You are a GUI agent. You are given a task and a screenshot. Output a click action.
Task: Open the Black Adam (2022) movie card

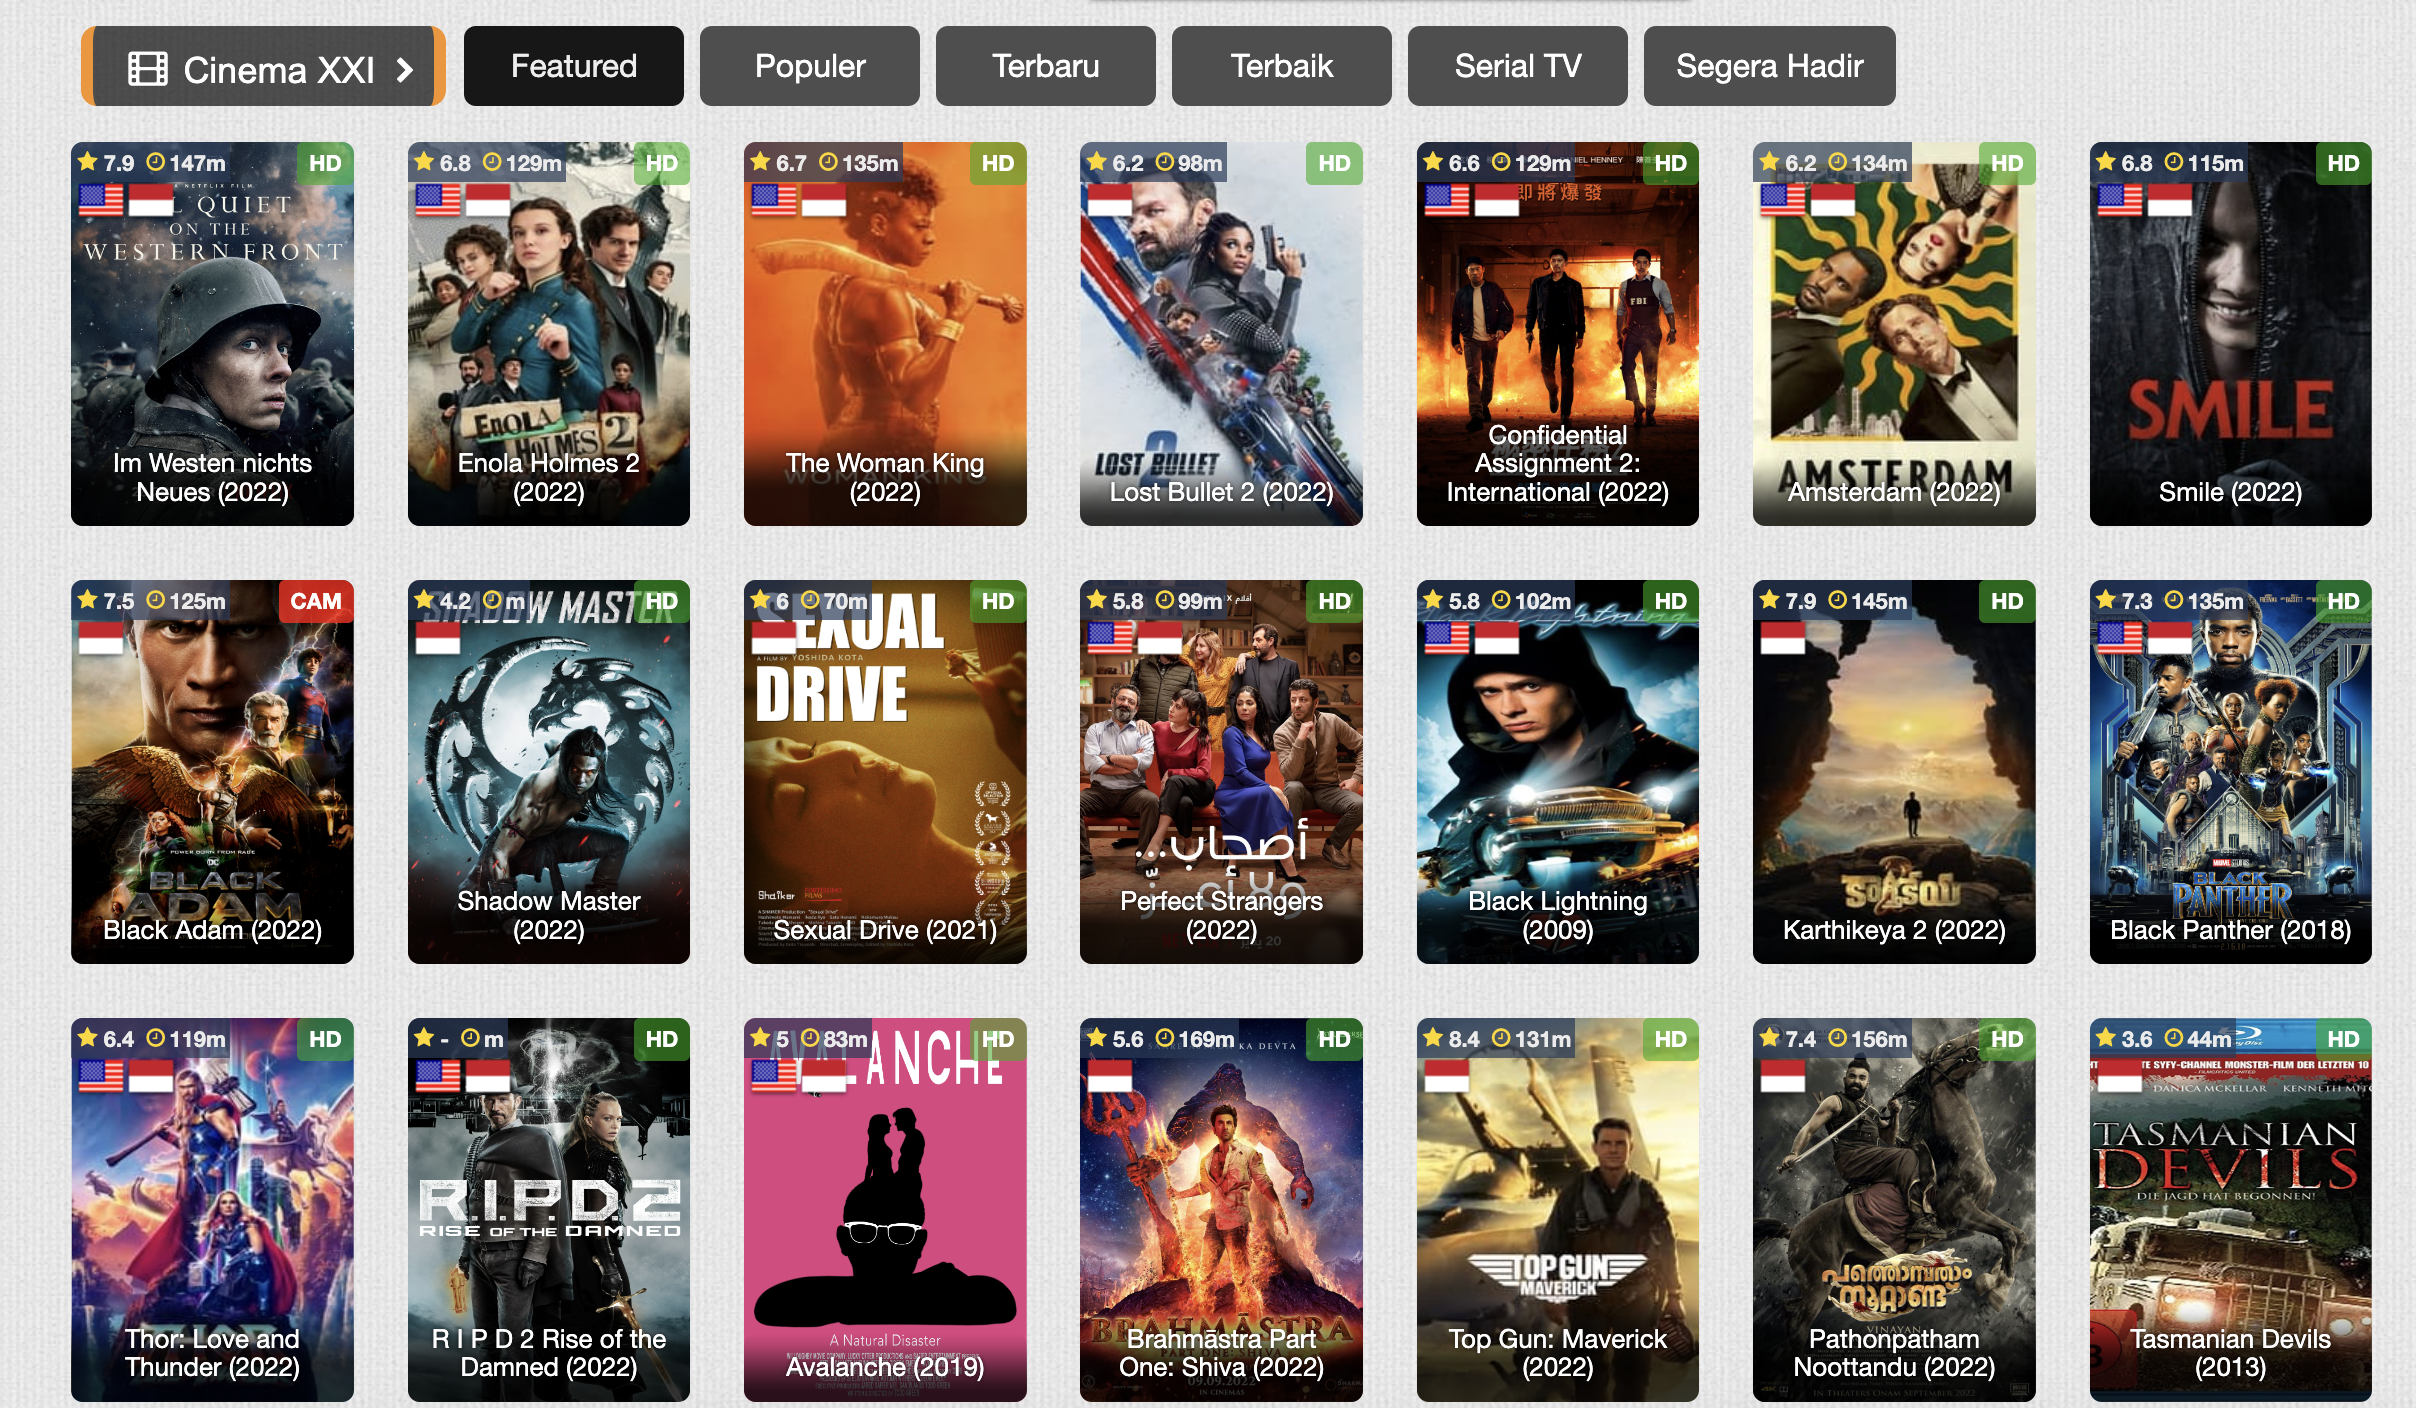212,772
